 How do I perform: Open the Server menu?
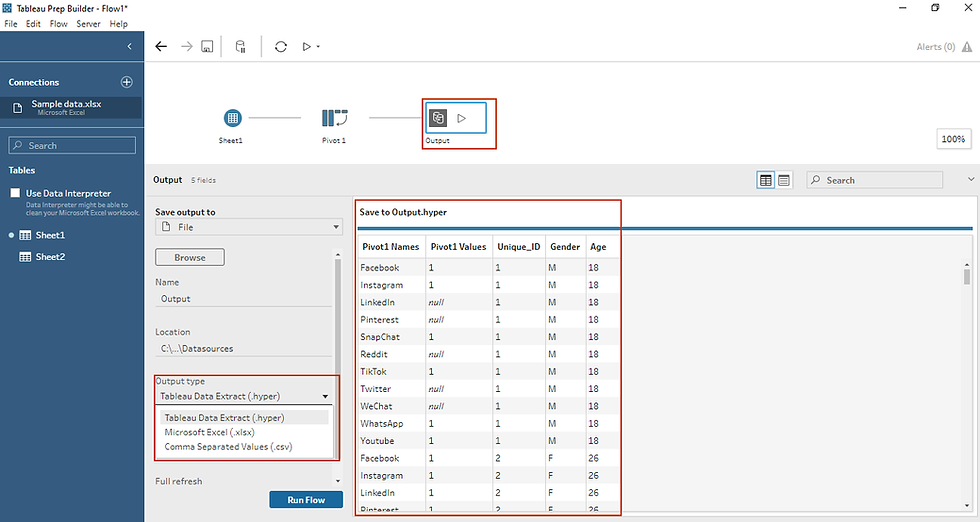coord(88,24)
